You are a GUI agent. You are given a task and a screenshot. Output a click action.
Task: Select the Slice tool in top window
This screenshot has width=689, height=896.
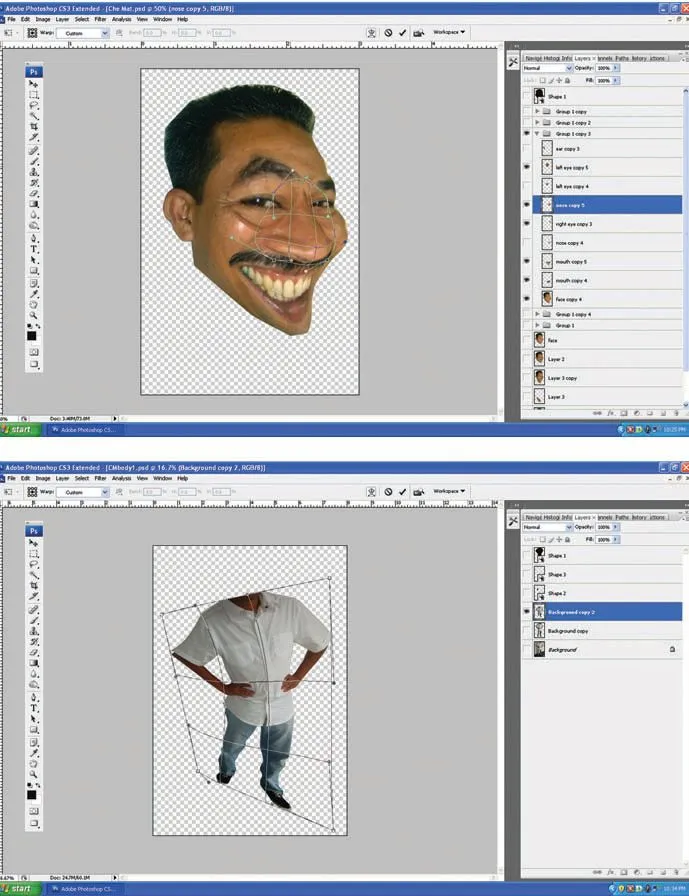click(x=34, y=137)
